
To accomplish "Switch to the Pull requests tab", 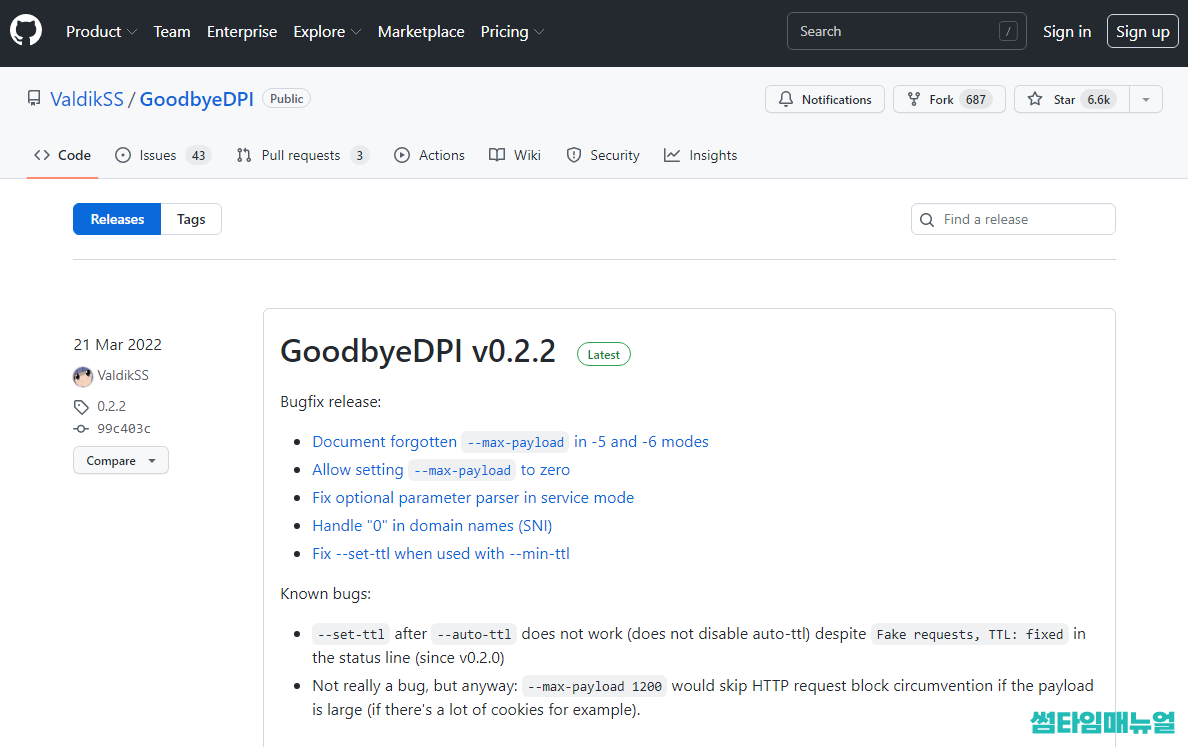I will tap(302, 155).
